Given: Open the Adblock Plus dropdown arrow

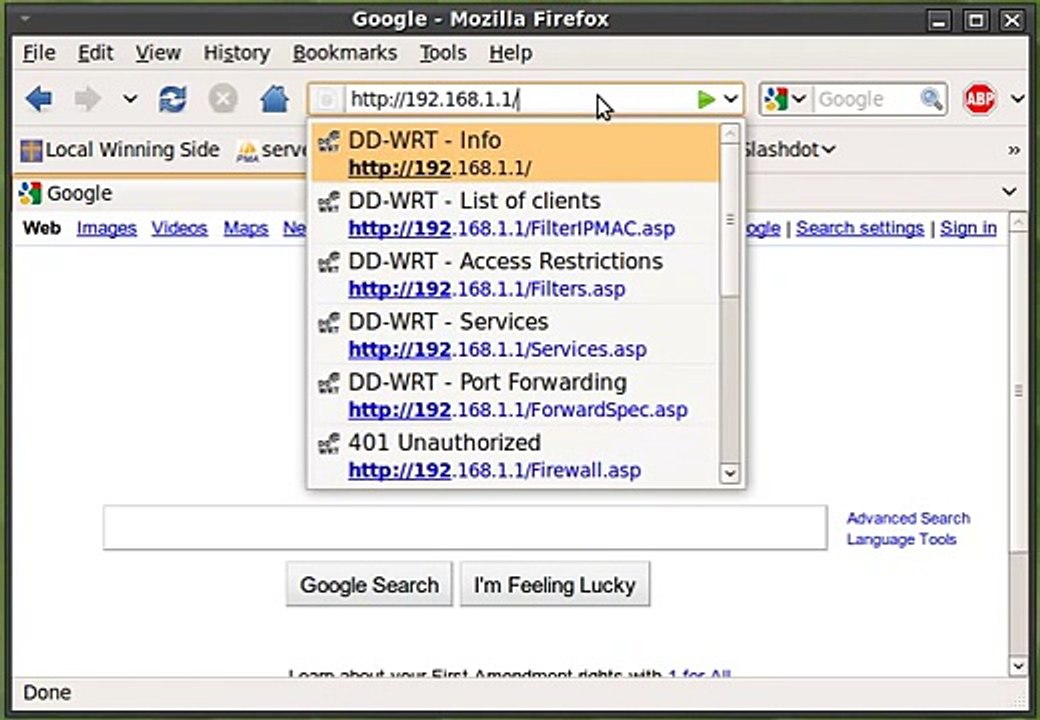Looking at the screenshot, I should (x=1017, y=99).
